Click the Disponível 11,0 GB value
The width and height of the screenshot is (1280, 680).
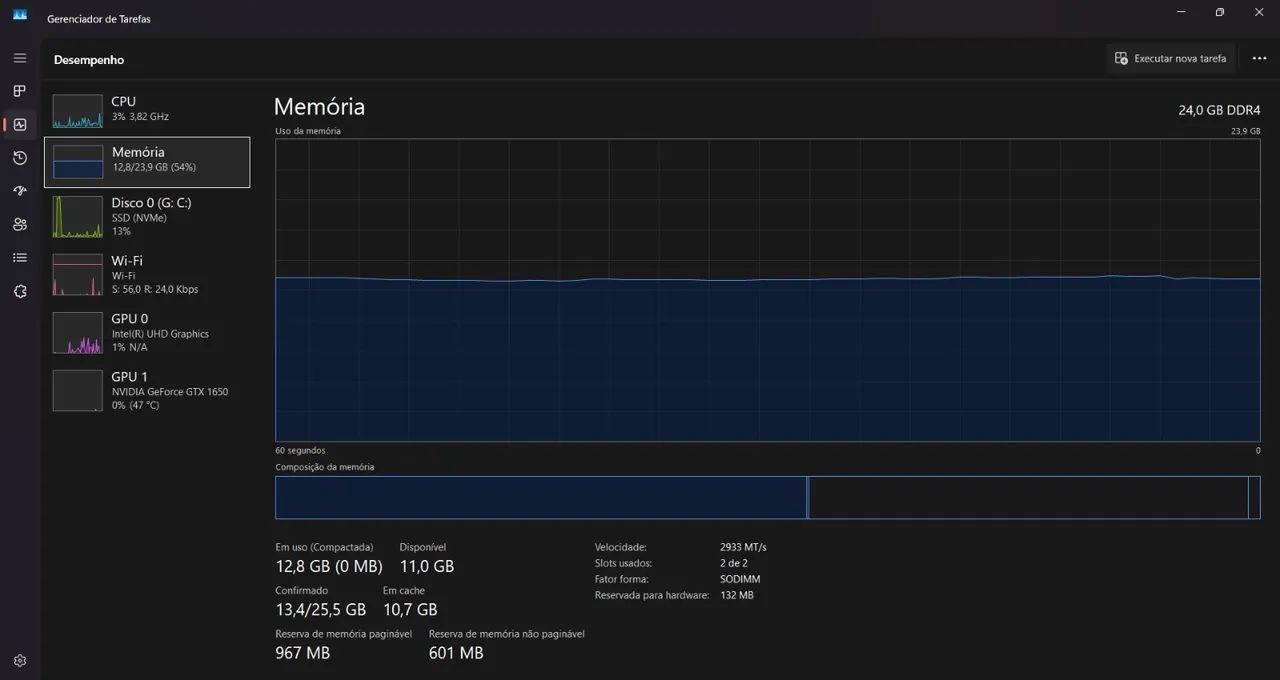[427, 566]
